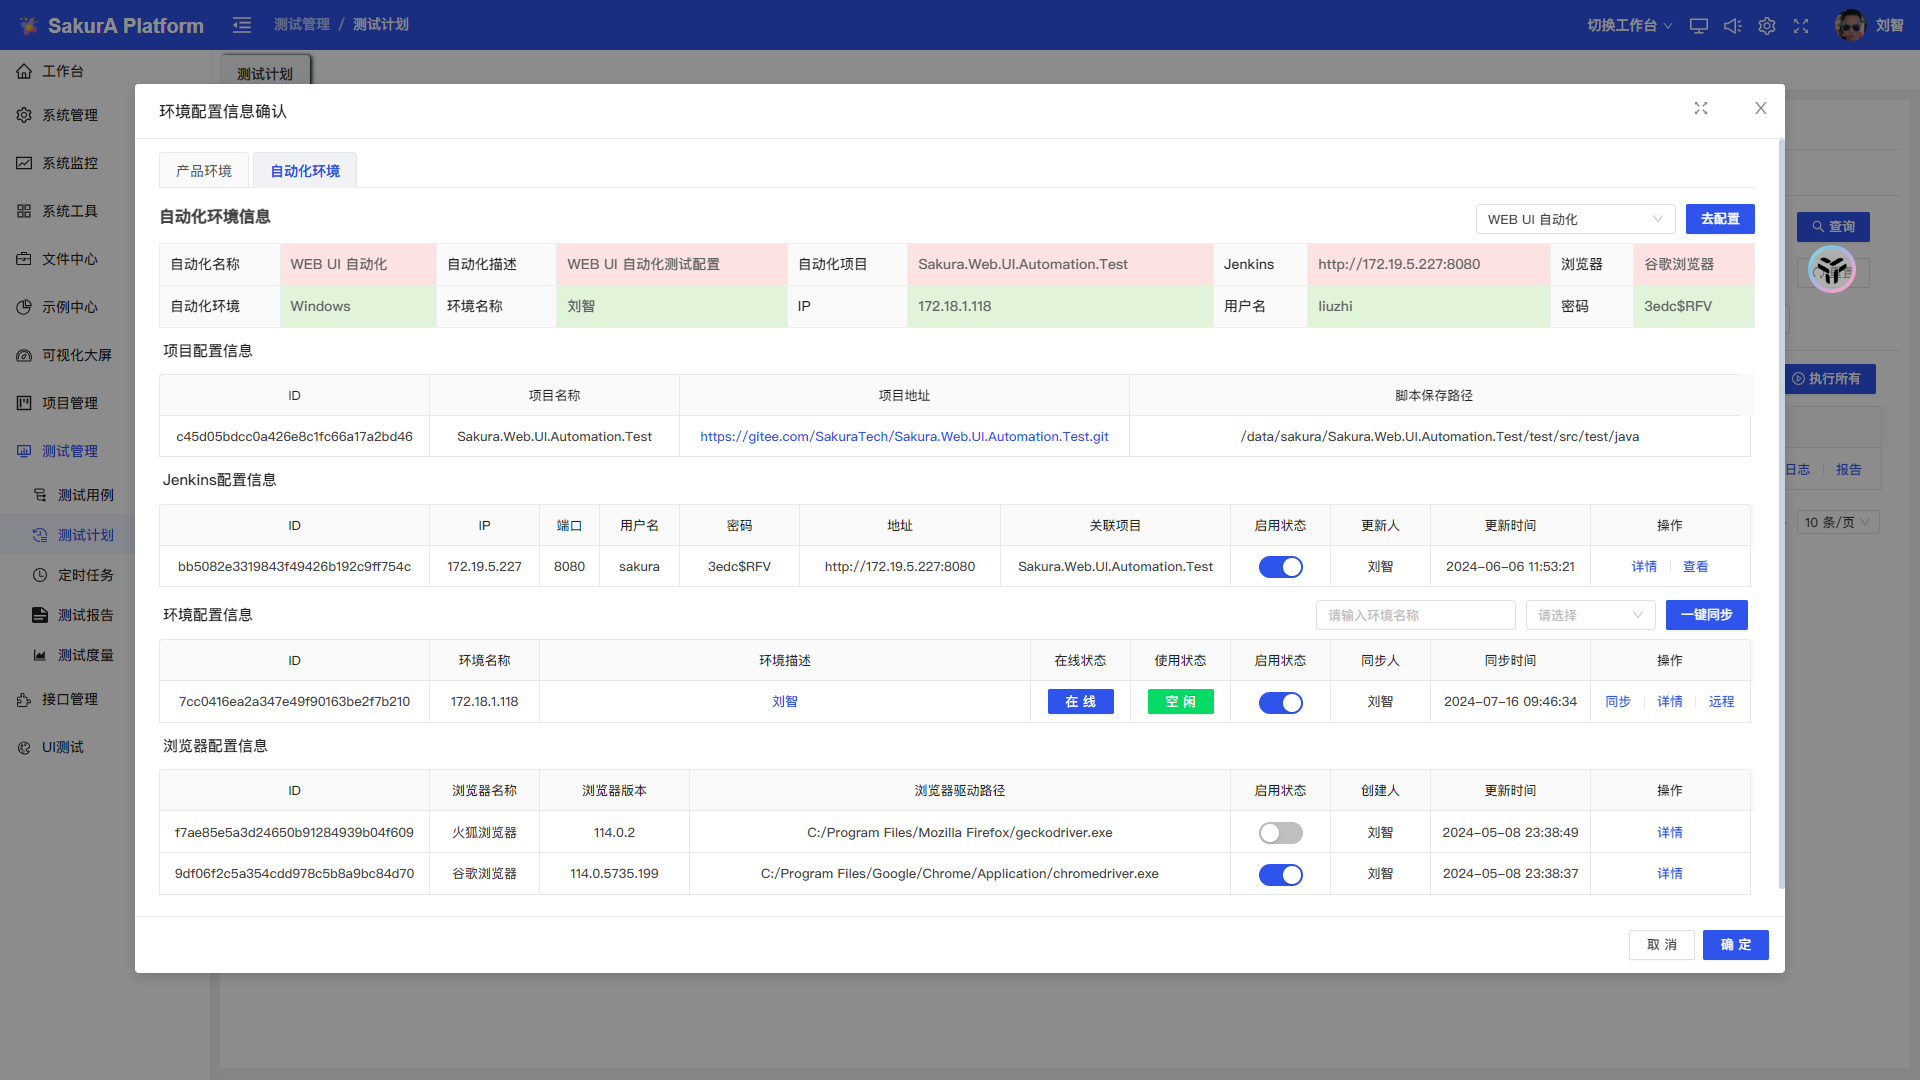Enable the 火狐浏览器 browser switch
Screen dimensions: 1920x1080
(1280, 833)
